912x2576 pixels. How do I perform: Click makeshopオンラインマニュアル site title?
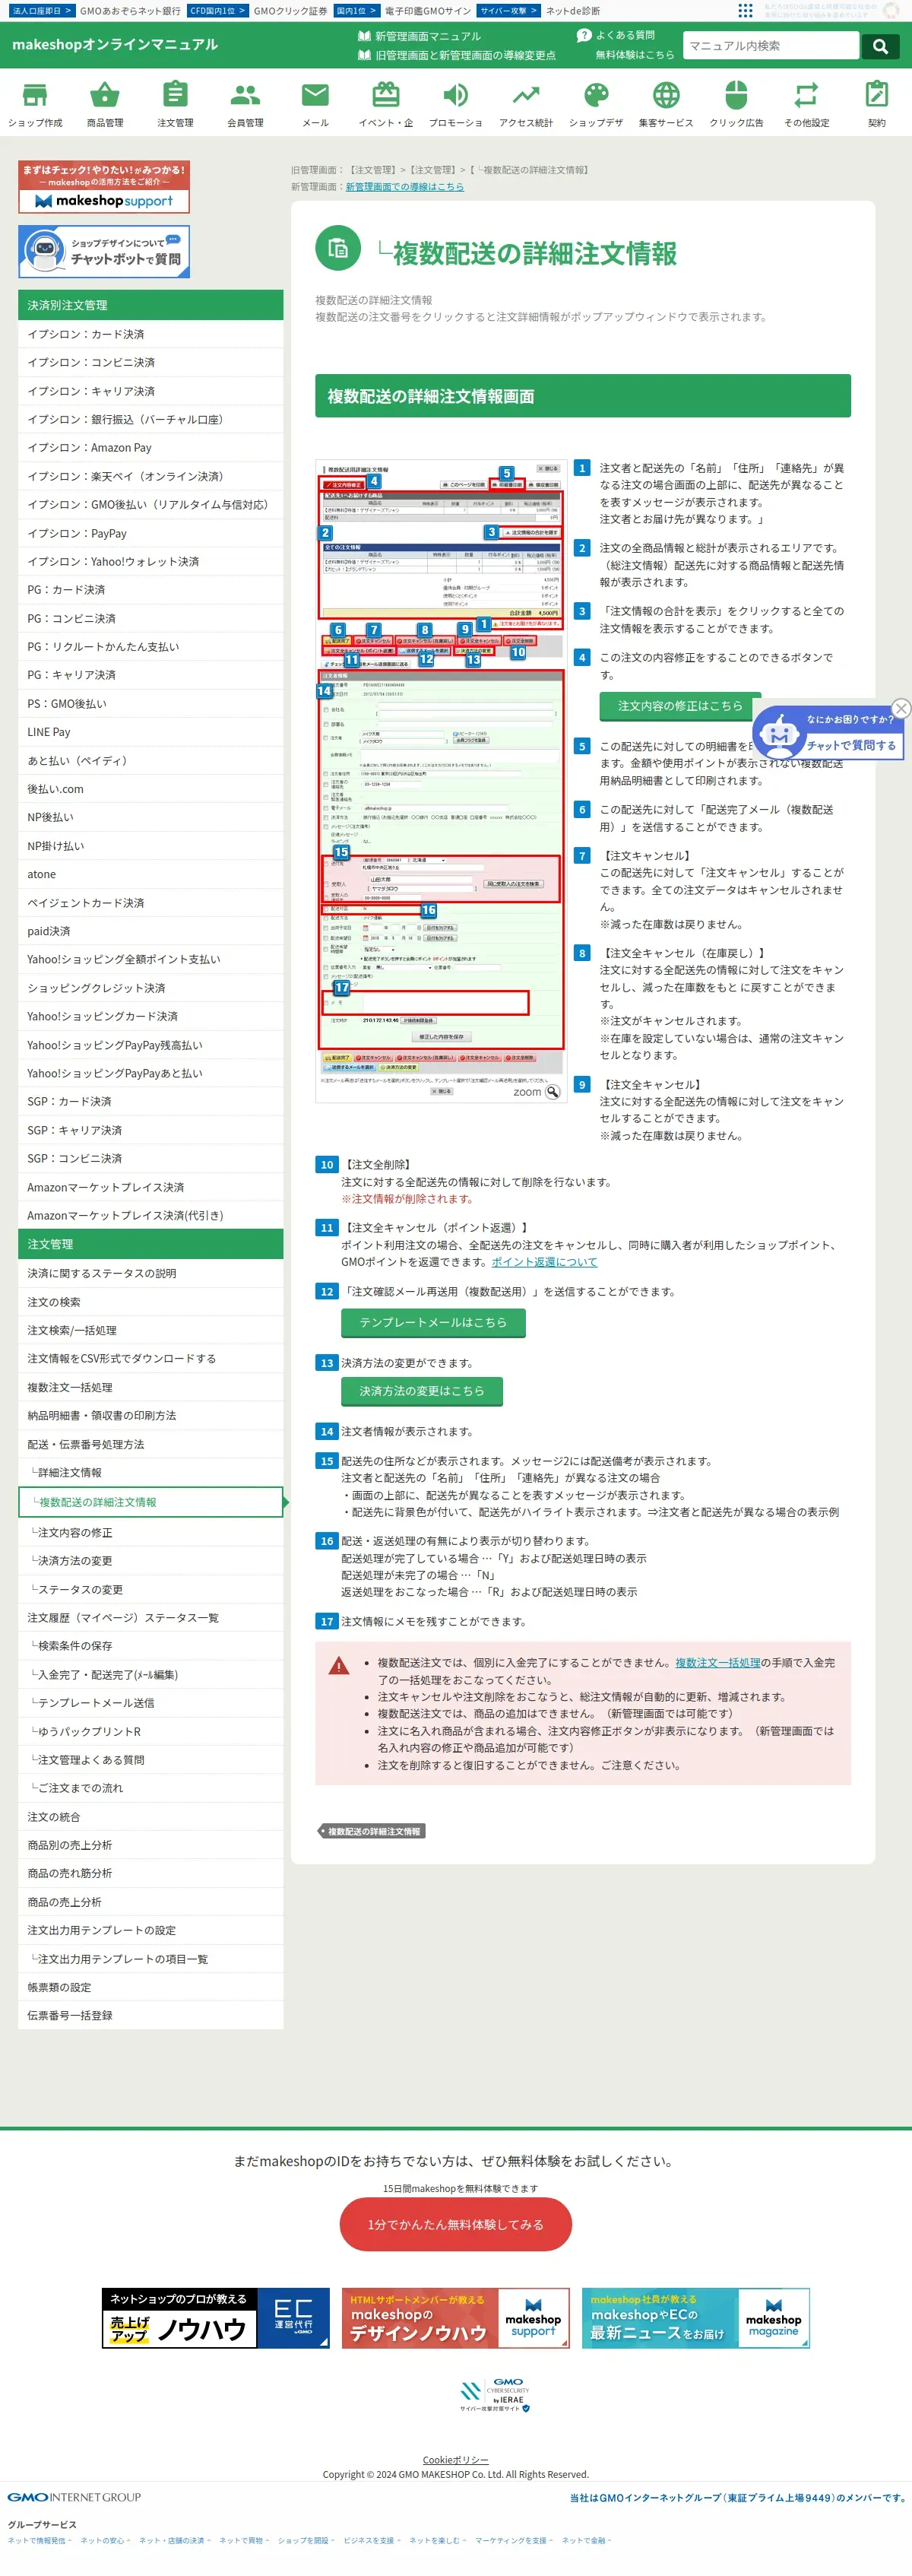pyautogui.click(x=115, y=44)
